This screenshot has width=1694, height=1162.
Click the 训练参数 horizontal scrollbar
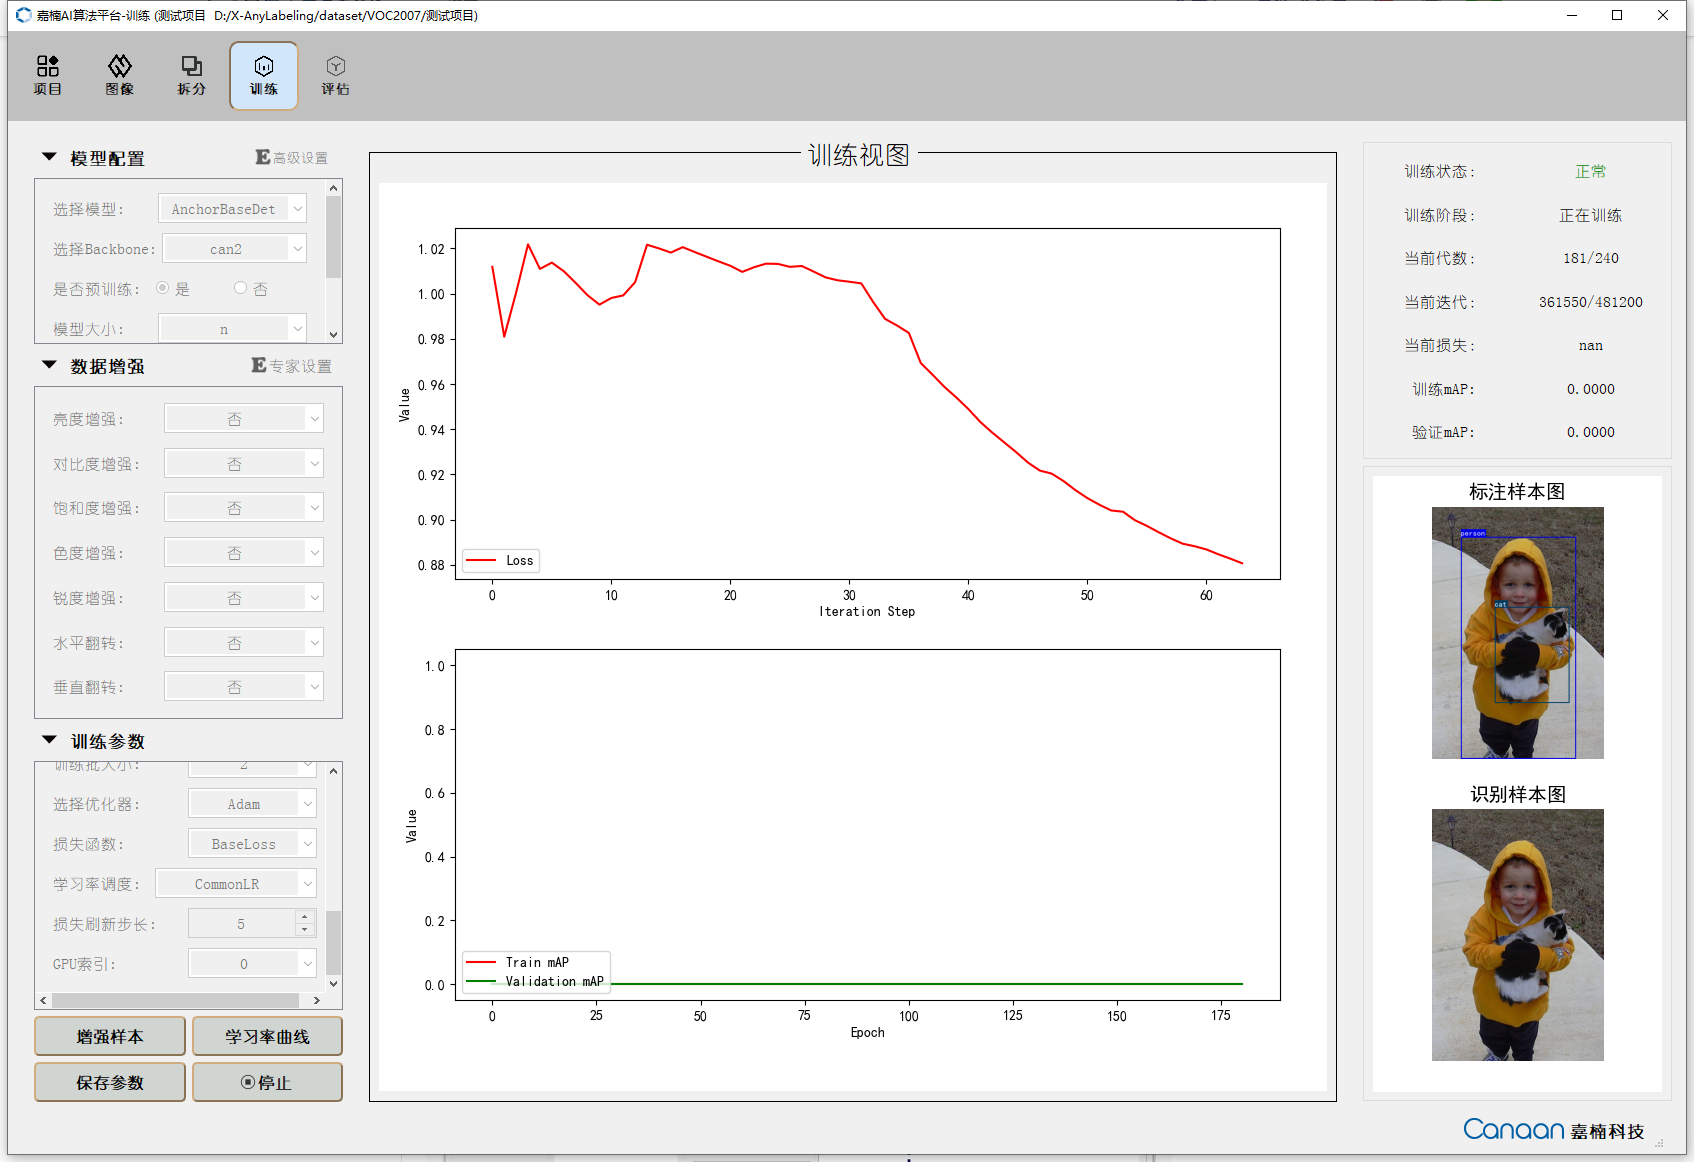[x=176, y=1000]
